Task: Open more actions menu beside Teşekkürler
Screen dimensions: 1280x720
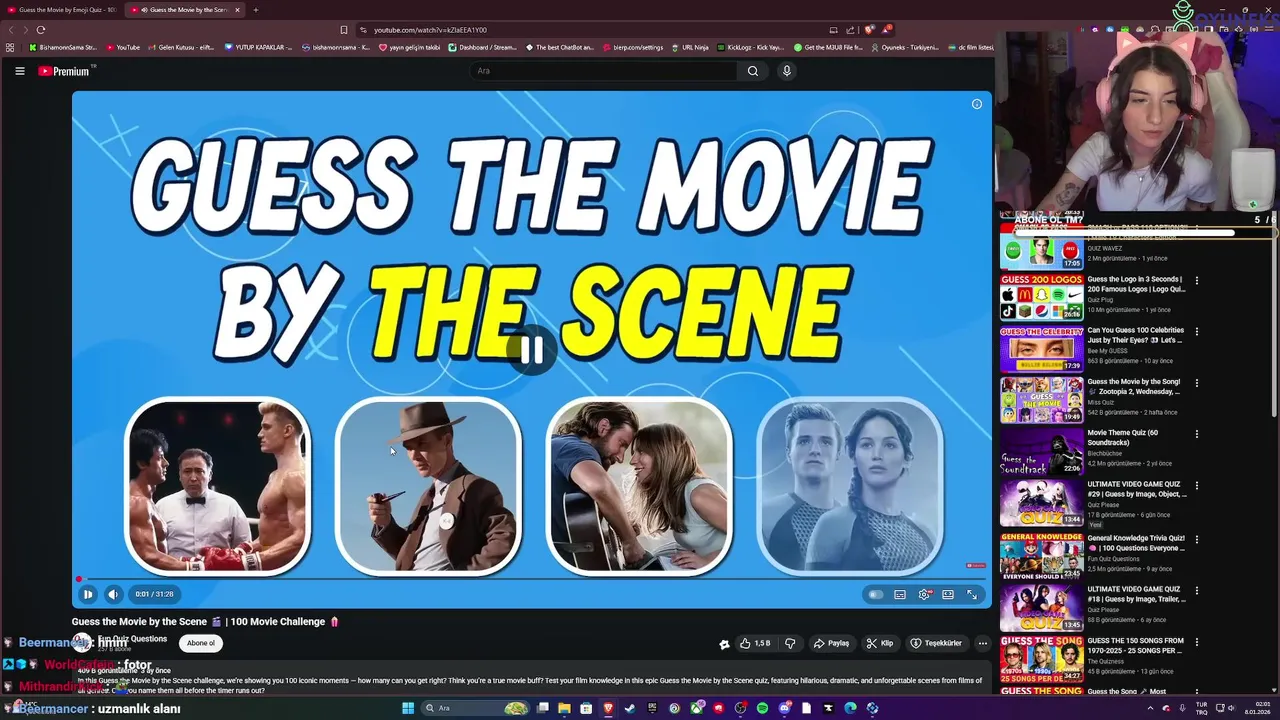Action: point(983,644)
